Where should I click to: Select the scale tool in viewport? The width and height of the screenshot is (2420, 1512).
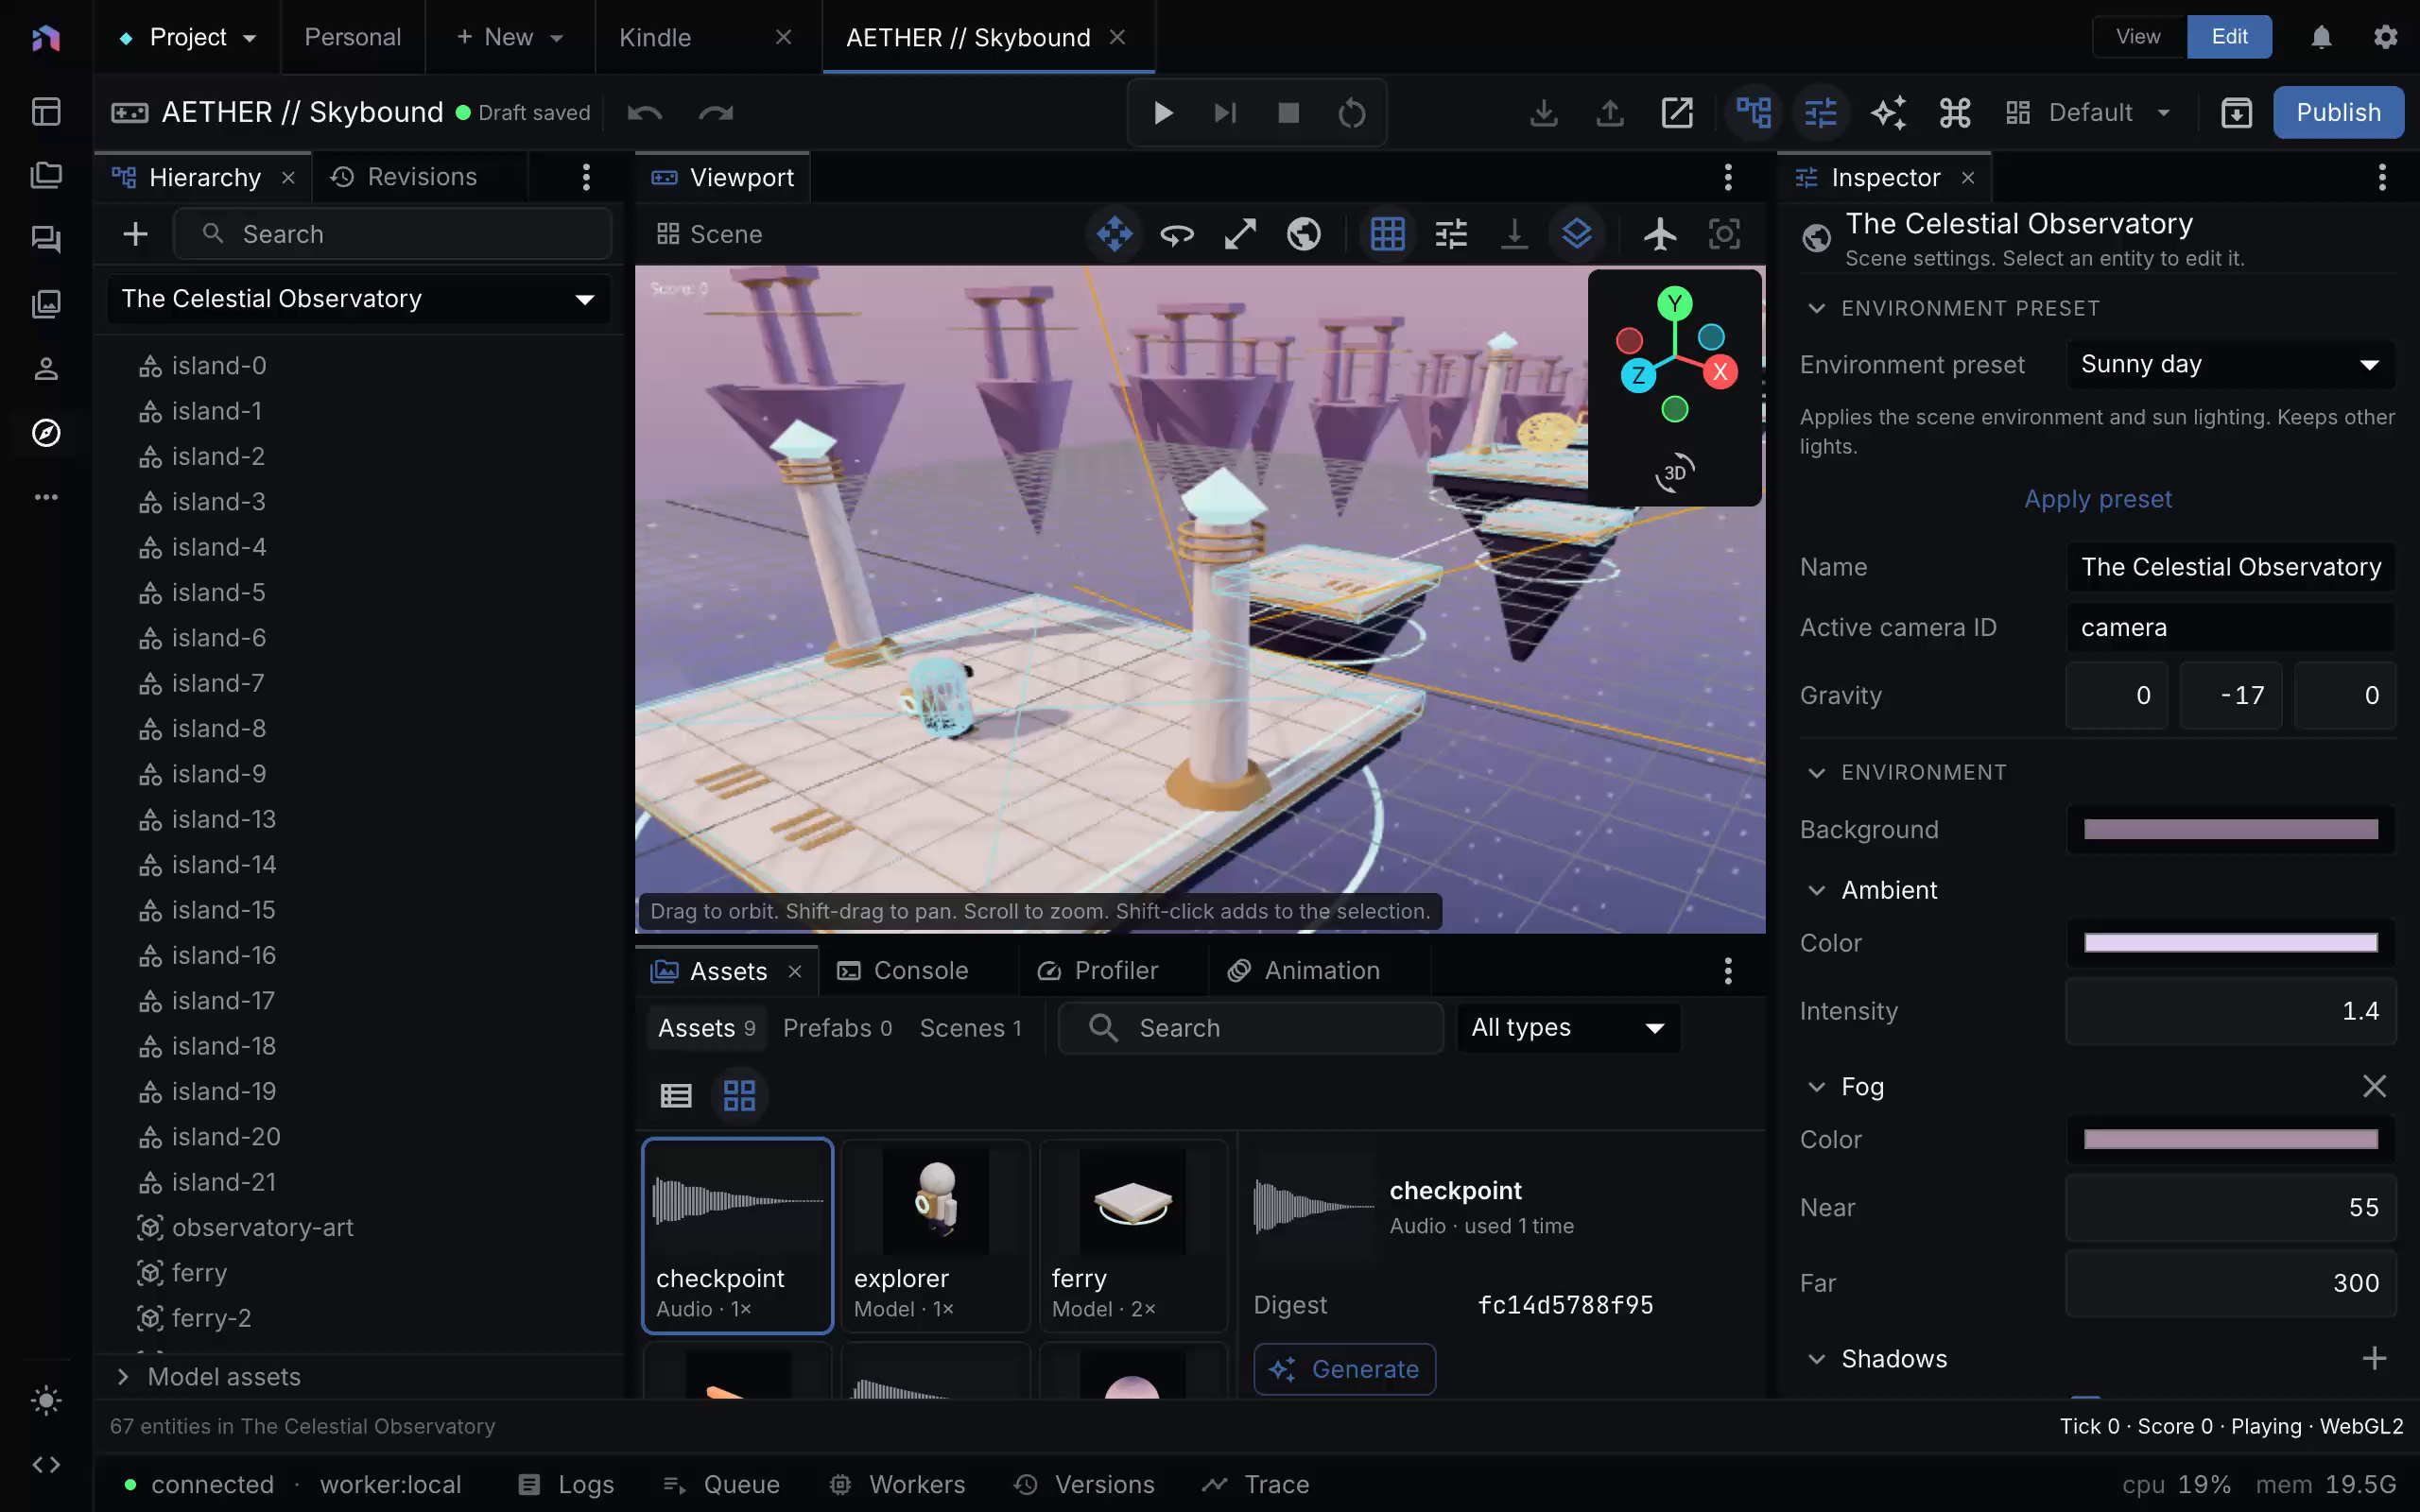tap(1240, 234)
